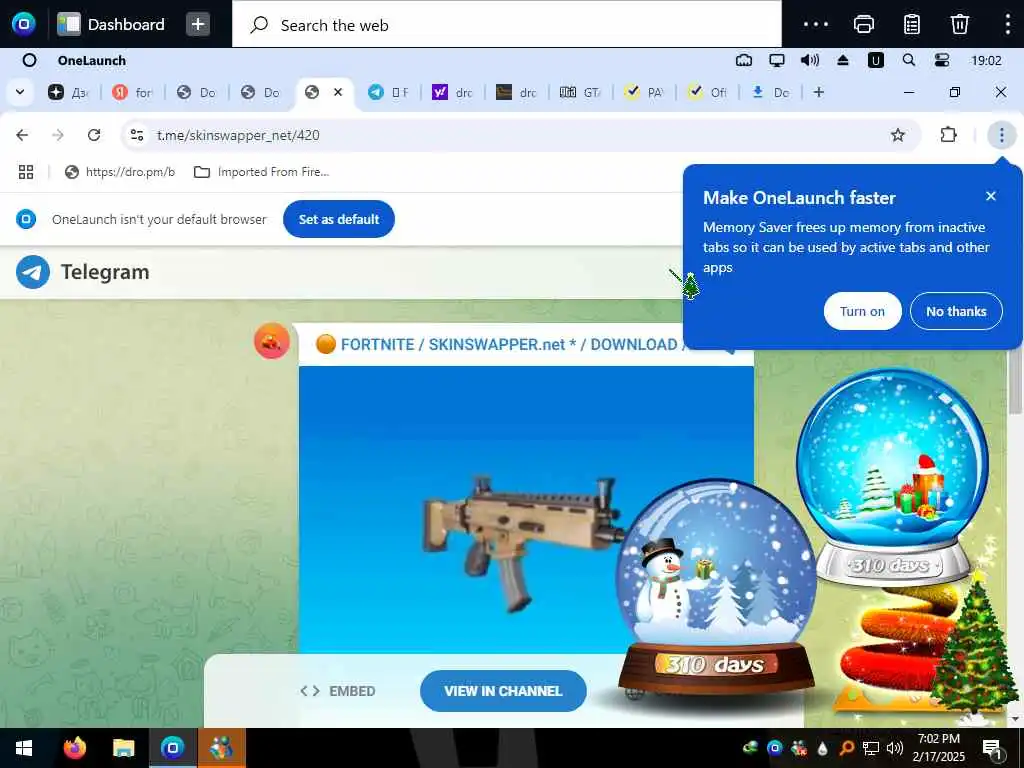Bookmark this page with the star icon

click(x=898, y=135)
